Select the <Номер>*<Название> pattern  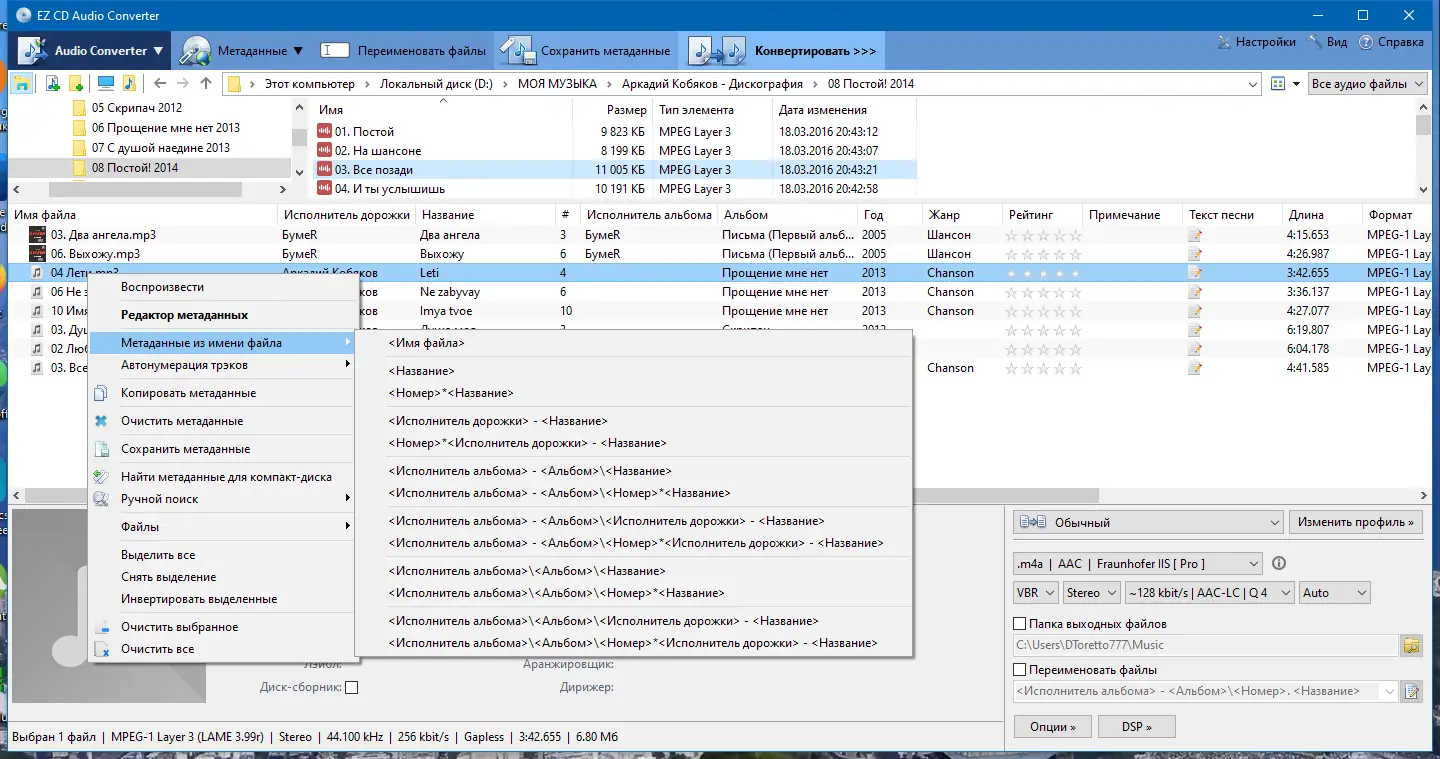click(634, 393)
